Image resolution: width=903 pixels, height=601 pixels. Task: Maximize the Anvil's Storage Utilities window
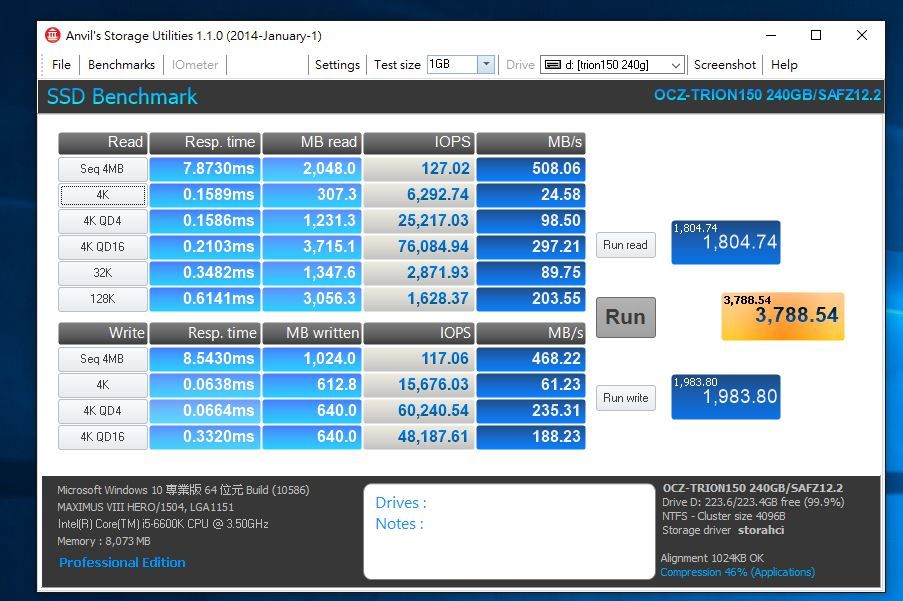[816, 36]
